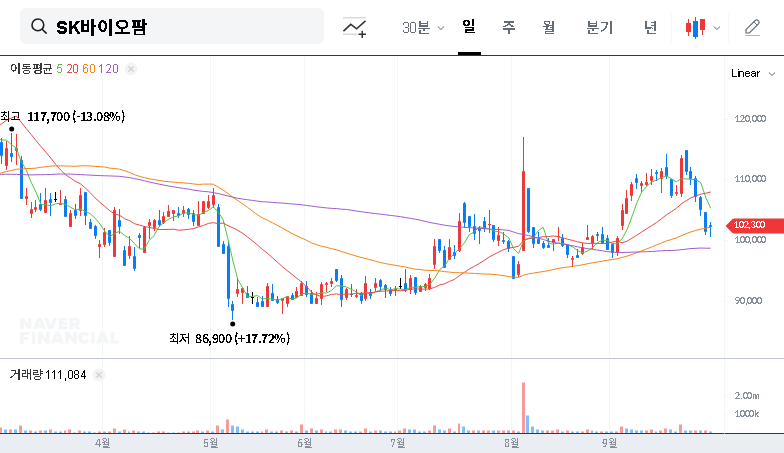
Task: Open the Linear scale dropdown
Action: point(753,74)
